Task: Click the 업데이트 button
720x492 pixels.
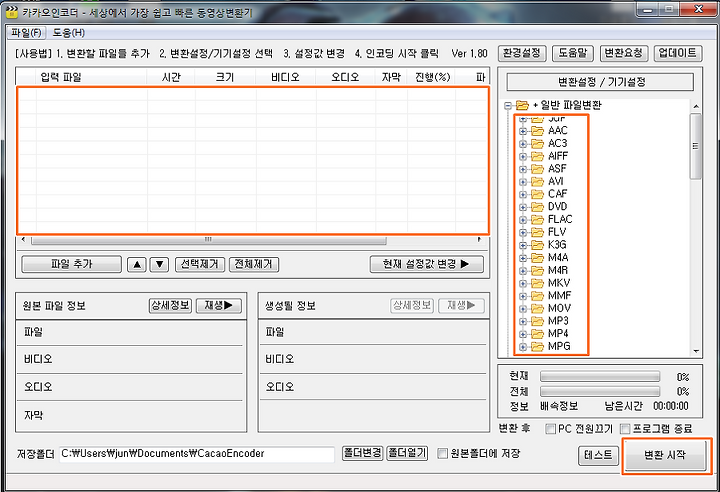Action: tap(677, 53)
